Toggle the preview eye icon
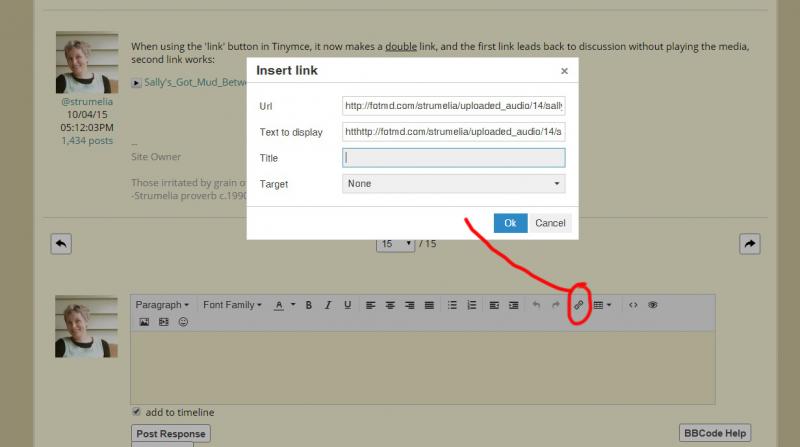 coord(653,305)
